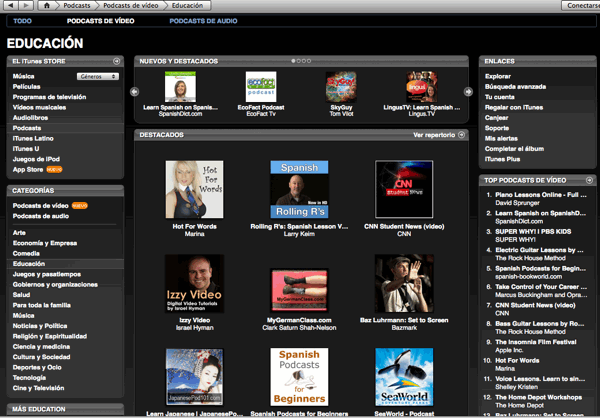Image resolution: width=600 pixels, height=418 pixels.
Task: Select Economía y Empresa category
Action: [45, 243]
